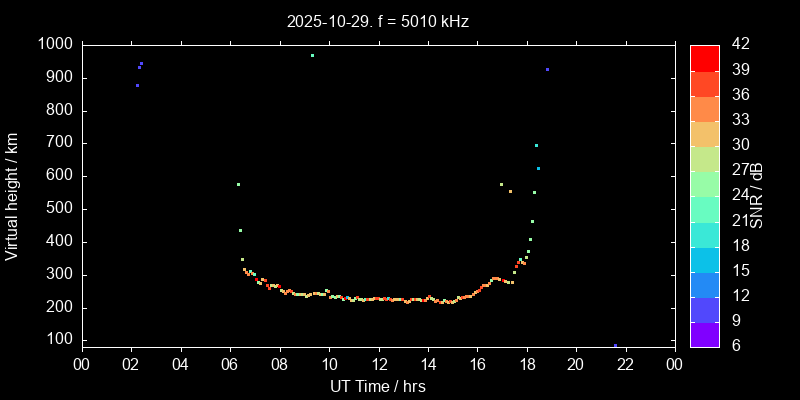Image resolution: width=800 pixels, height=400 pixels.
Task: Click the "1000" tick label on height axis
Action: (53, 45)
